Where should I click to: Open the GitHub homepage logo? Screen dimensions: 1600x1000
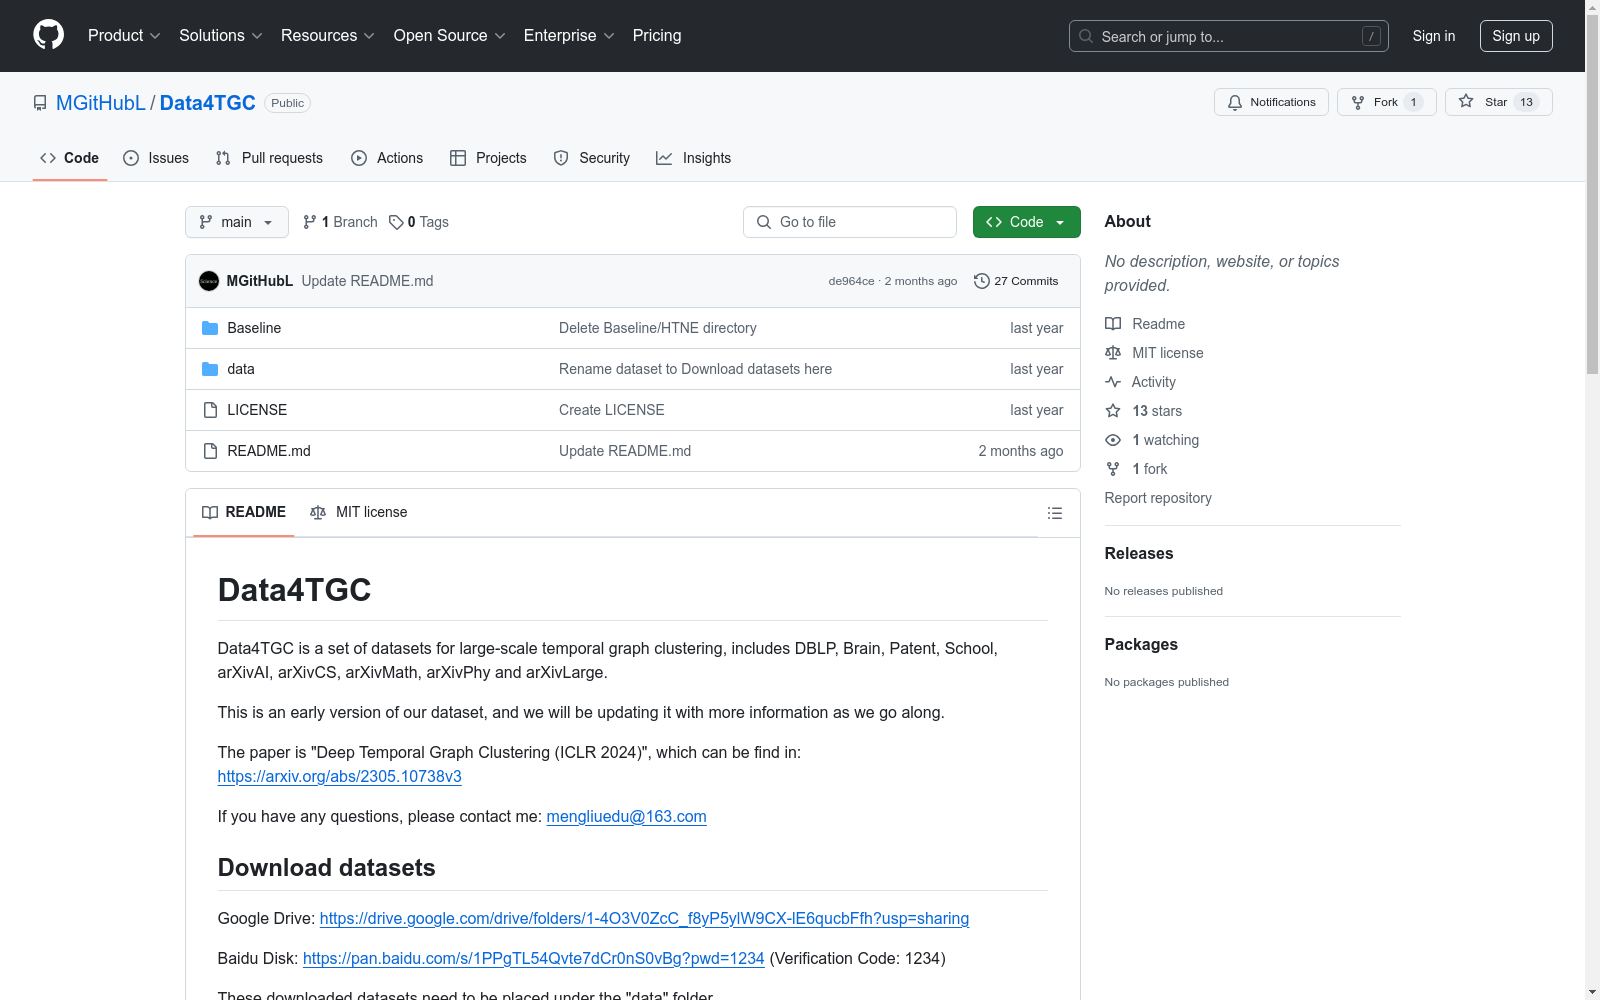[x=48, y=35]
